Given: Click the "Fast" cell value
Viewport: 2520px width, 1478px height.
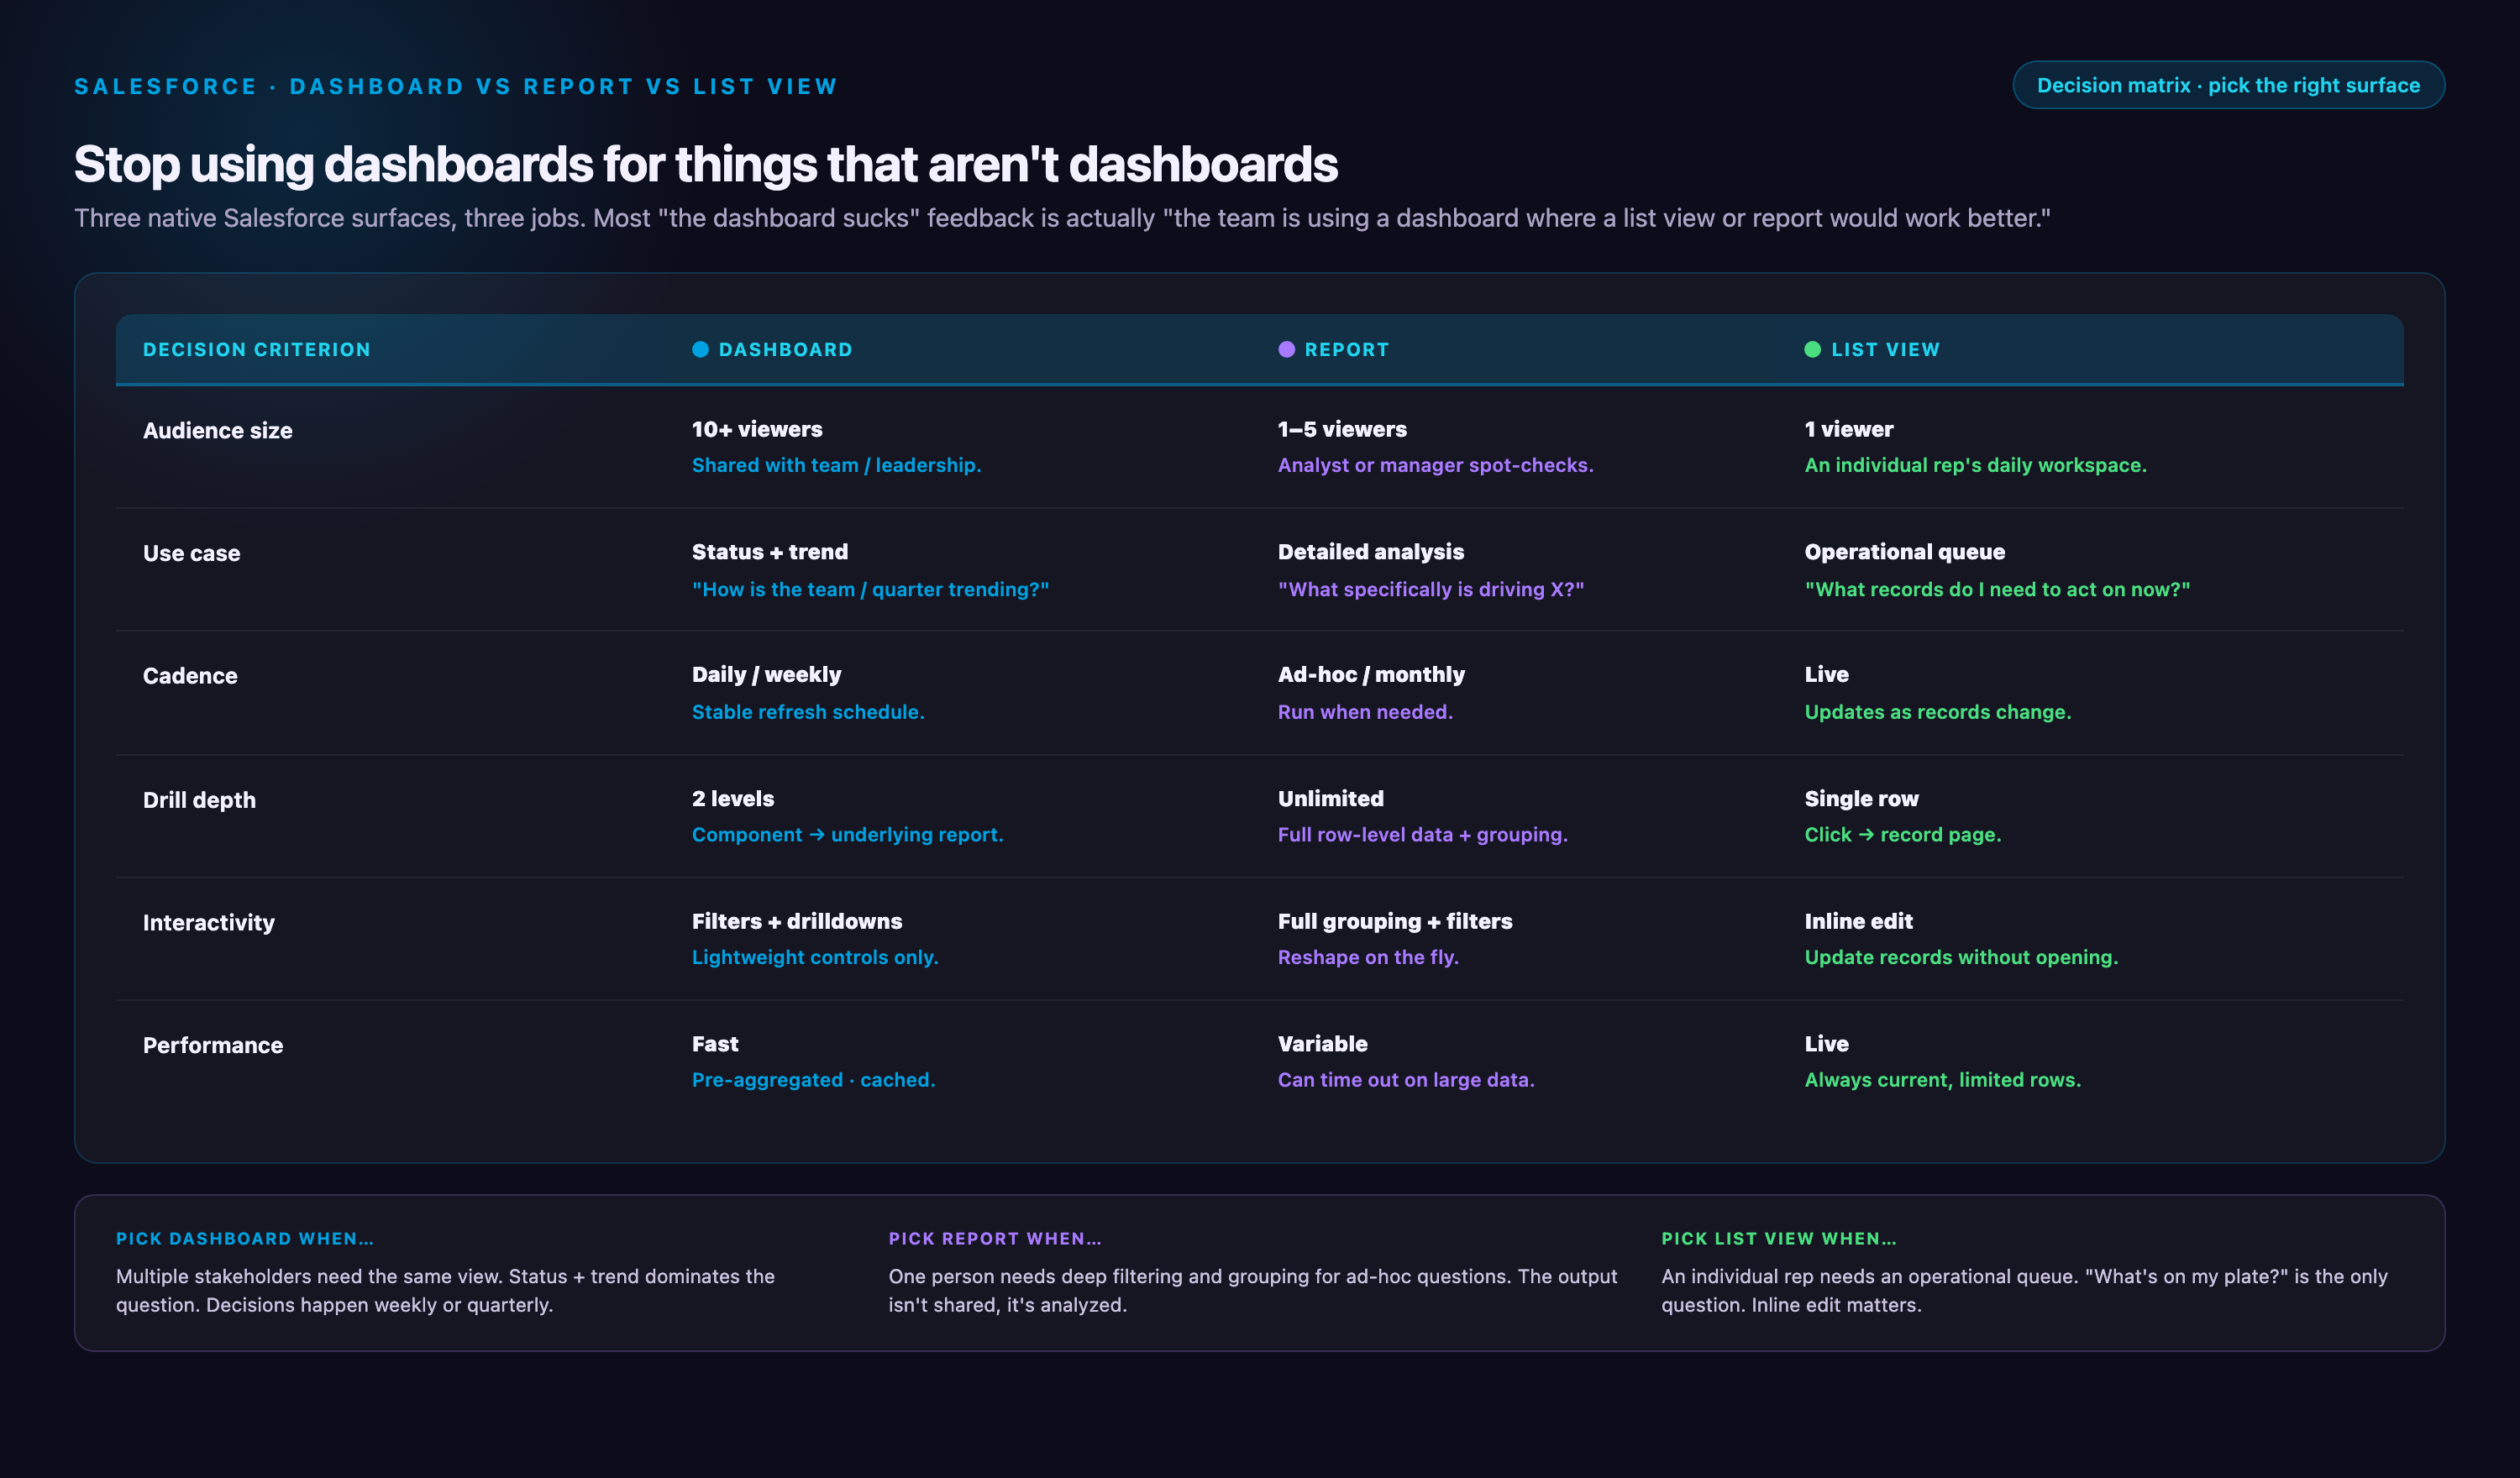Looking at the screenshot, I should (714, 1044).
